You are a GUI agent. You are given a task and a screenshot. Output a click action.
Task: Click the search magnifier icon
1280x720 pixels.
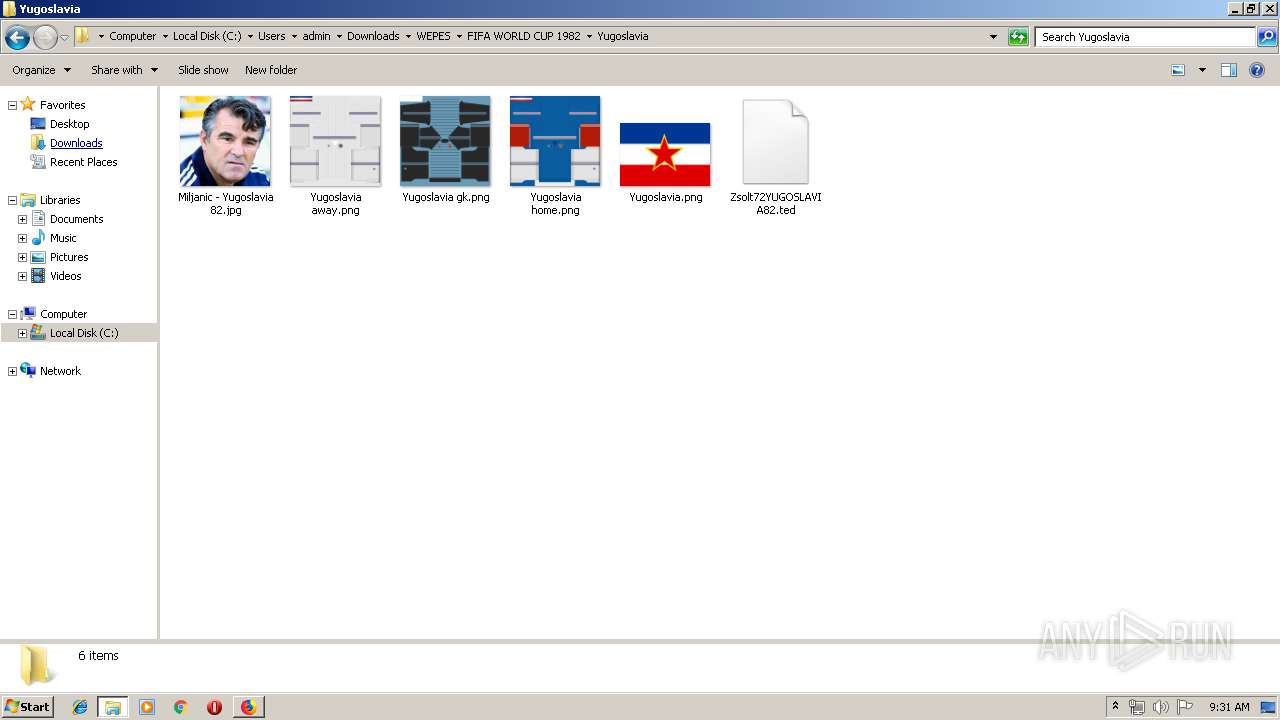[1267, 37]
